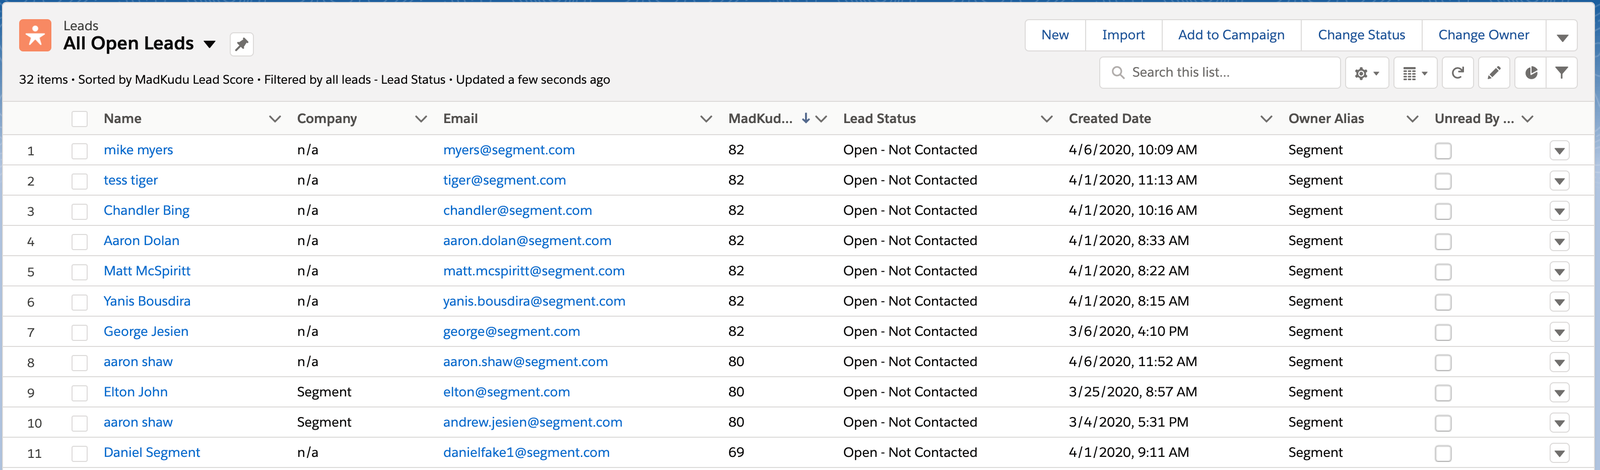Open Email column options chevron
This screenshot has width=1600, height=470.
pyautogui.click(x=706, y=119)
